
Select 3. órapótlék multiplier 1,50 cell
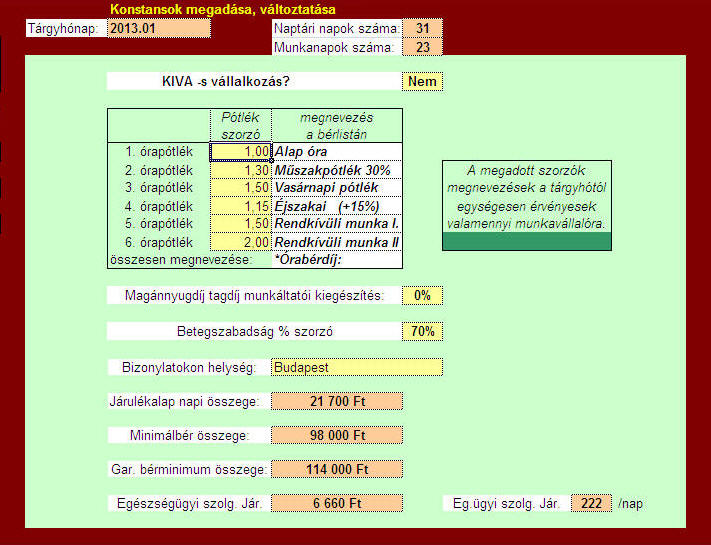[x=240, y=188]
